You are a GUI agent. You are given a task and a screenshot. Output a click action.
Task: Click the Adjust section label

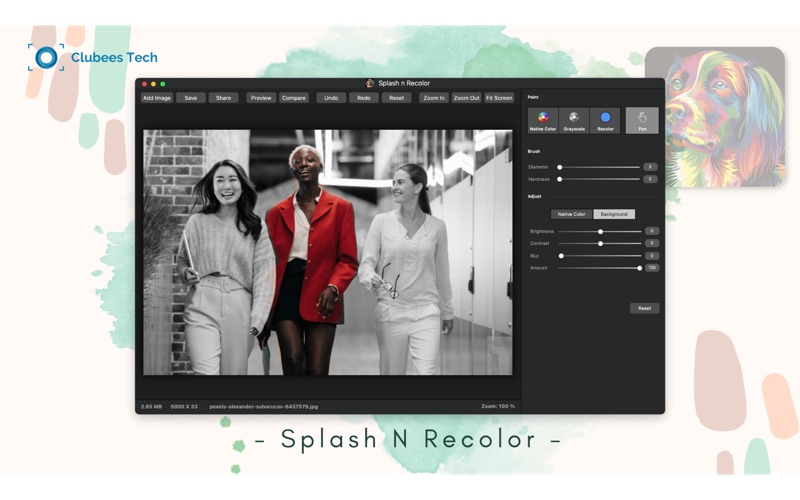(x=534, y=196)
